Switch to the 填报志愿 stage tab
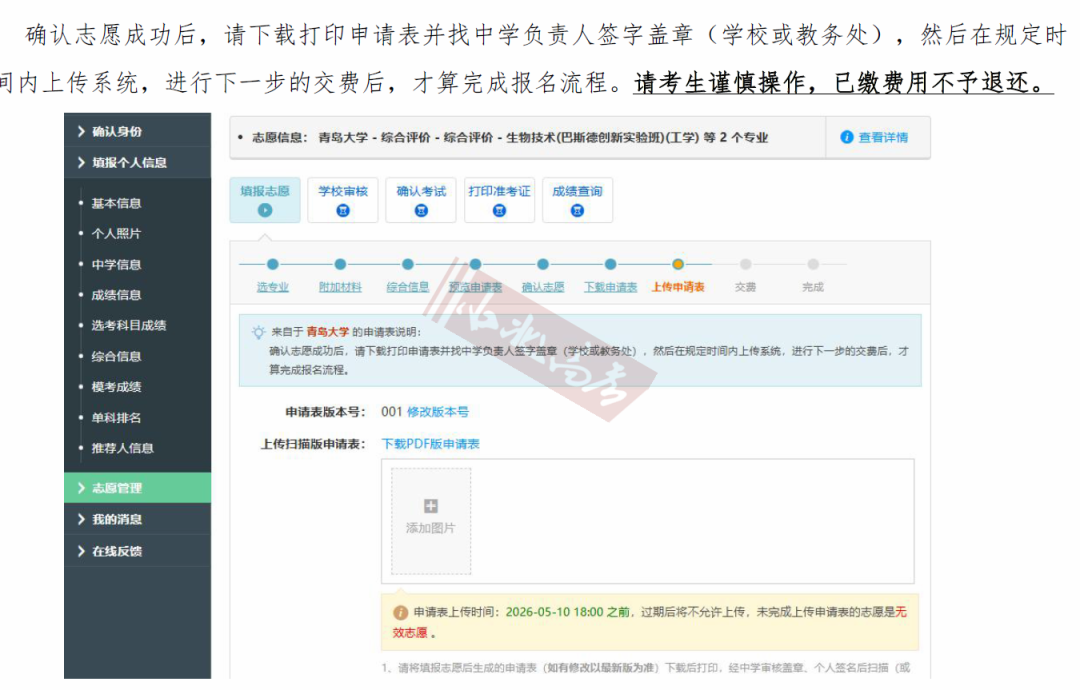This screenshot has width=1080, height=690. (x=264, y=200)
